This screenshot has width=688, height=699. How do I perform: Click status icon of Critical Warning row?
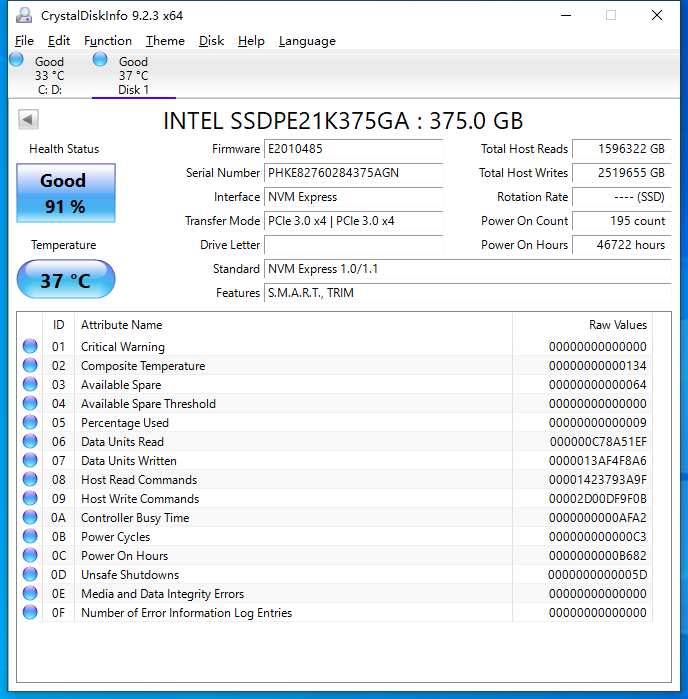pos(30,346)
